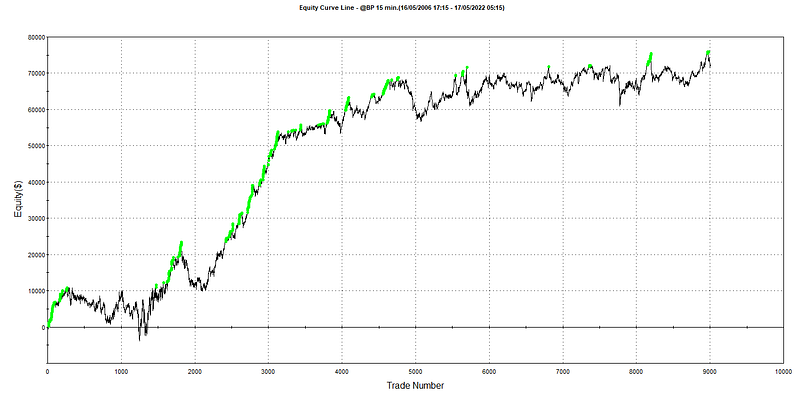Click the 0 tick on the Trade Number axis
Viewport: 800px width, 394px height.
[47, 371]
